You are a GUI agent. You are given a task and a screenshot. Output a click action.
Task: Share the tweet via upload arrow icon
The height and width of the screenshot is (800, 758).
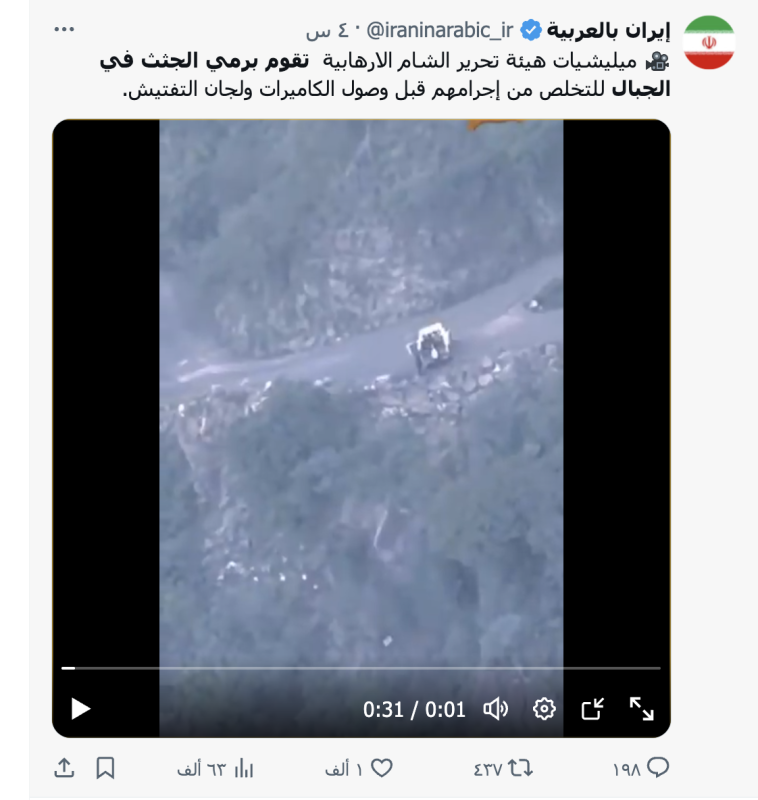[x=64, y=768]
